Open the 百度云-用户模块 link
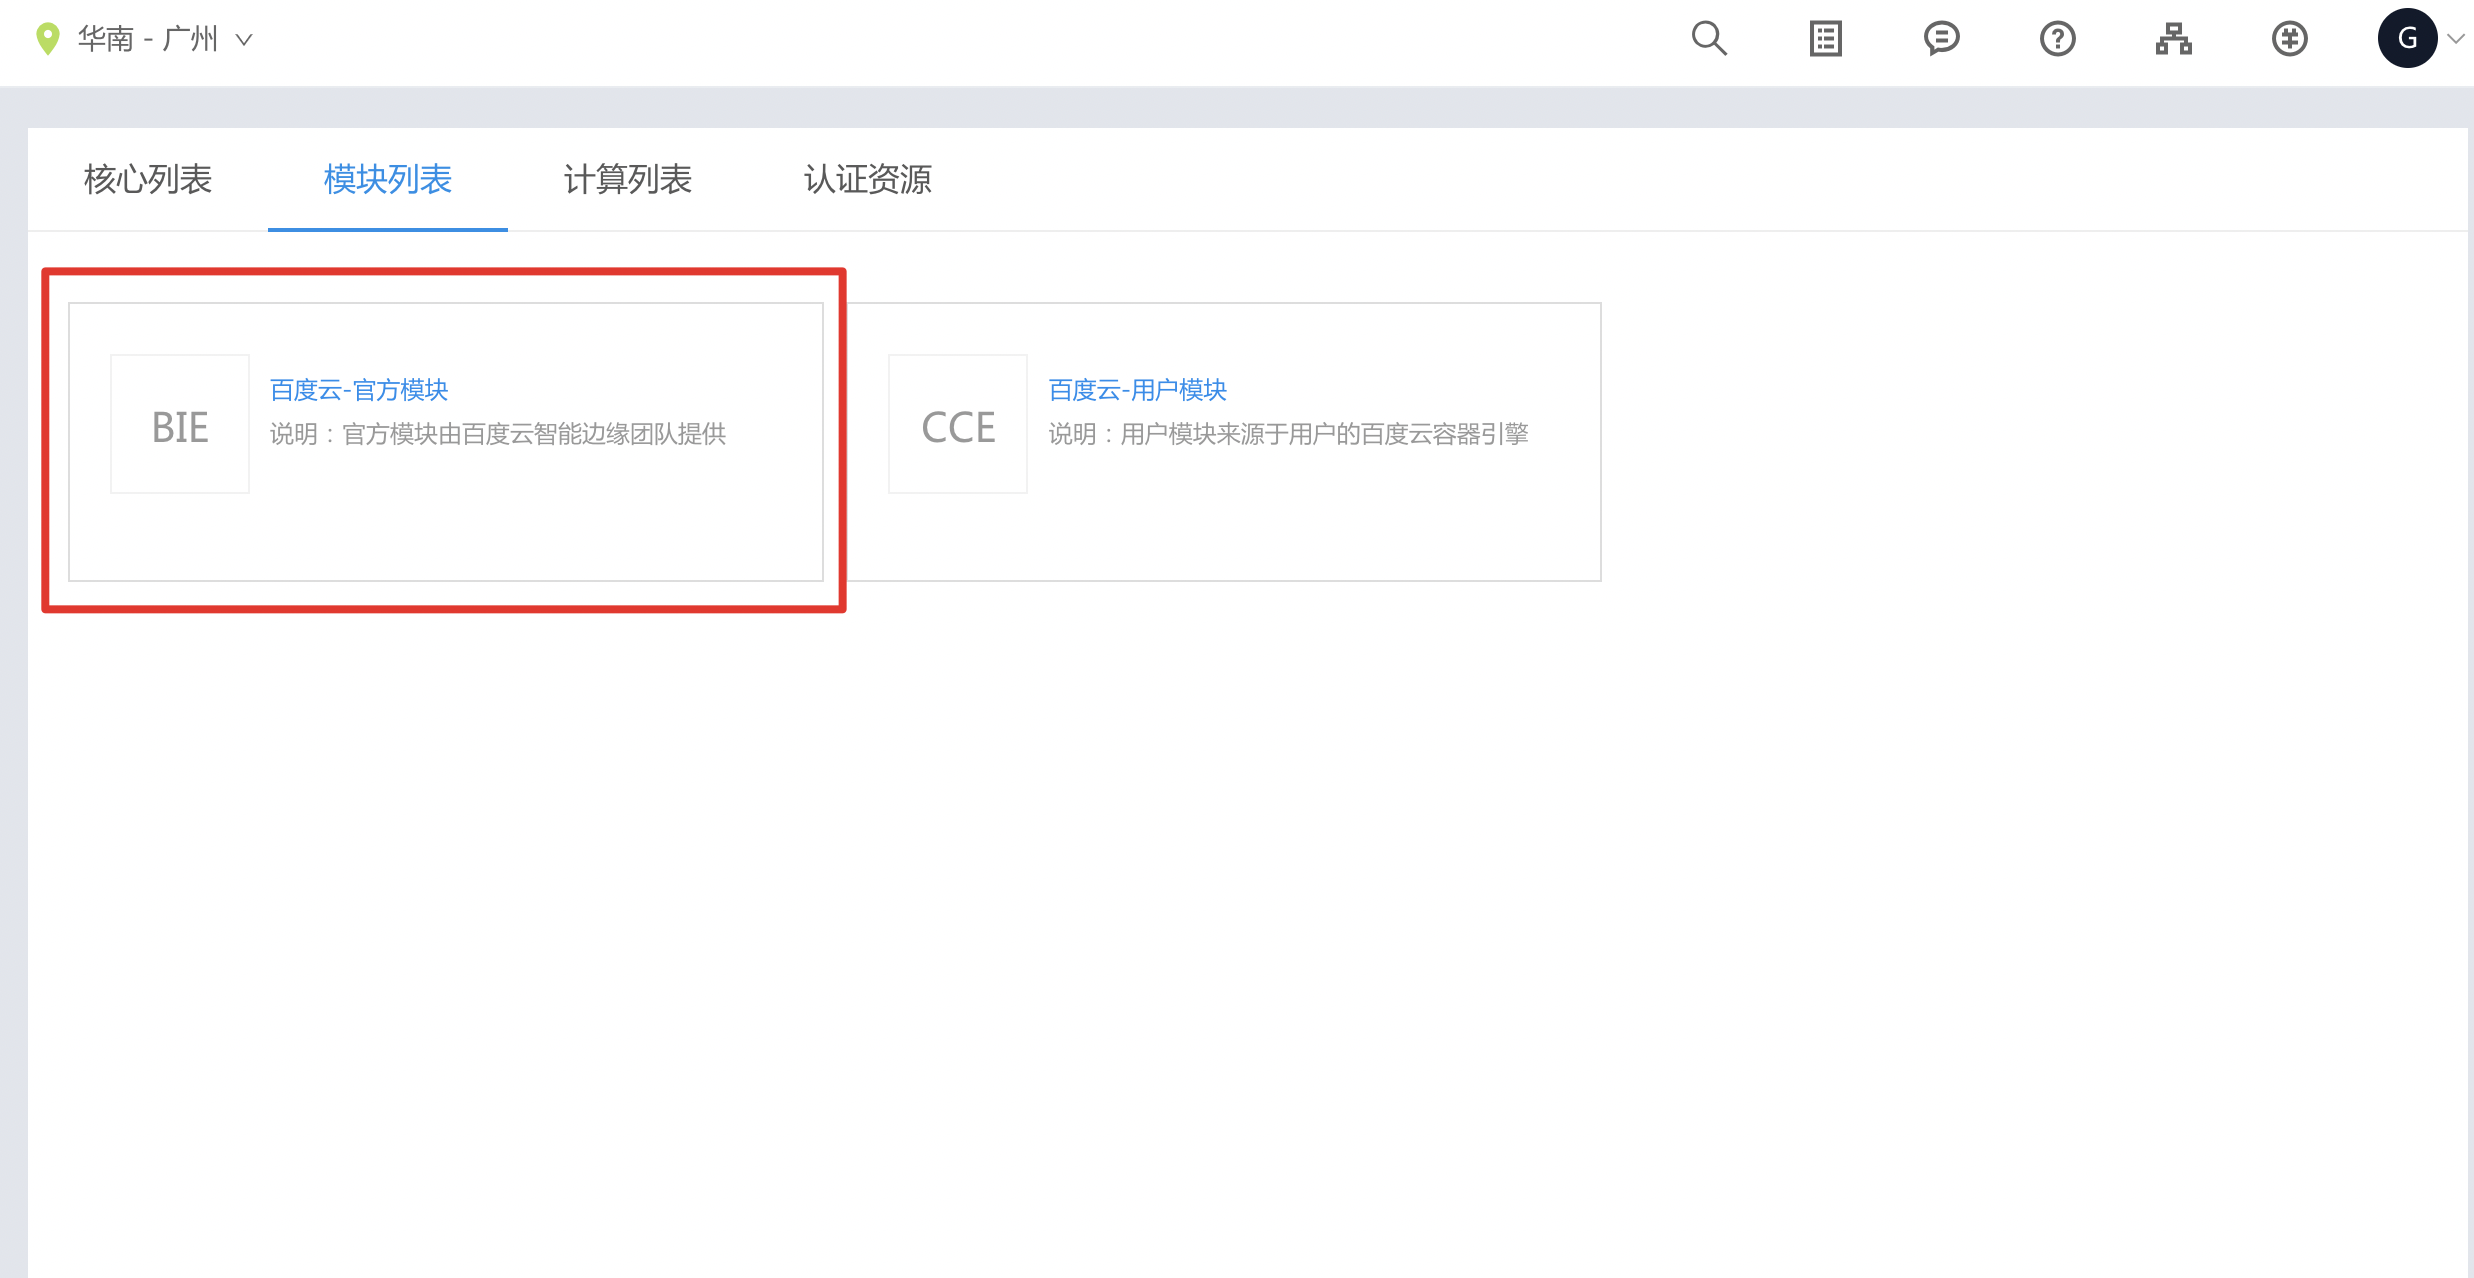Viewport: 2474px width, 1278px height. (x=1137, y=390)
